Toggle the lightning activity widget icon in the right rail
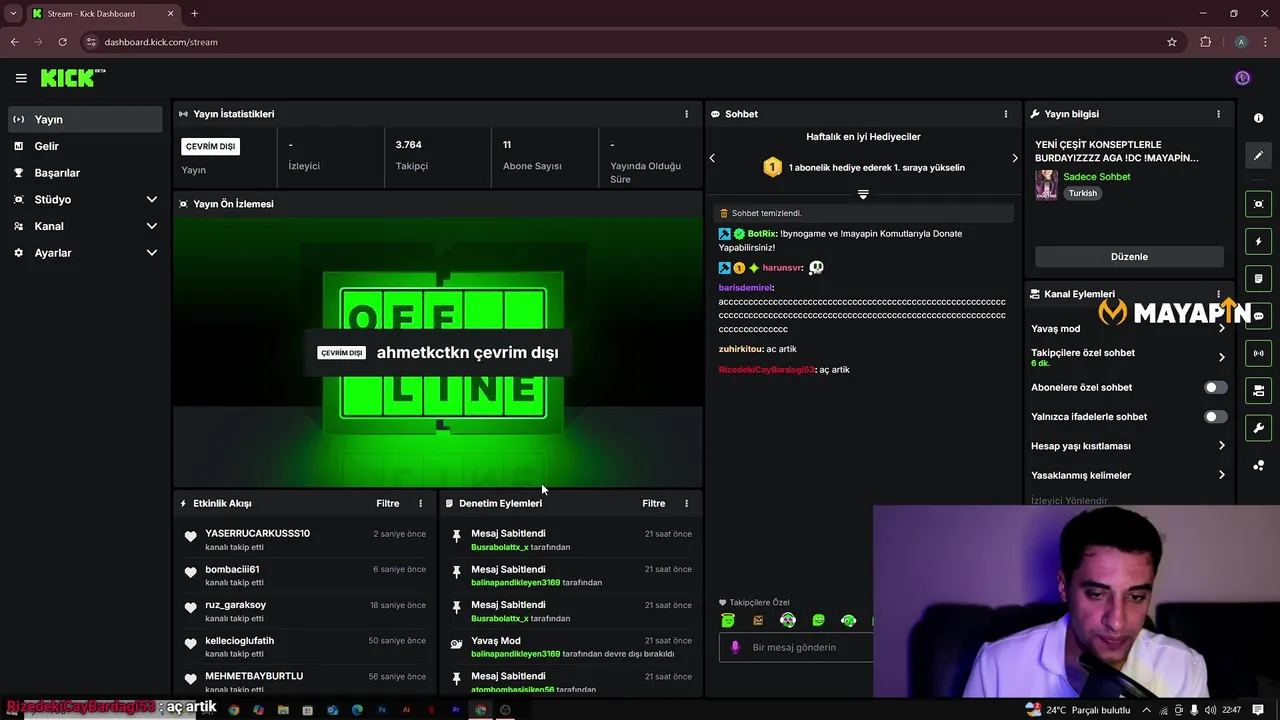 (1258, 241)
